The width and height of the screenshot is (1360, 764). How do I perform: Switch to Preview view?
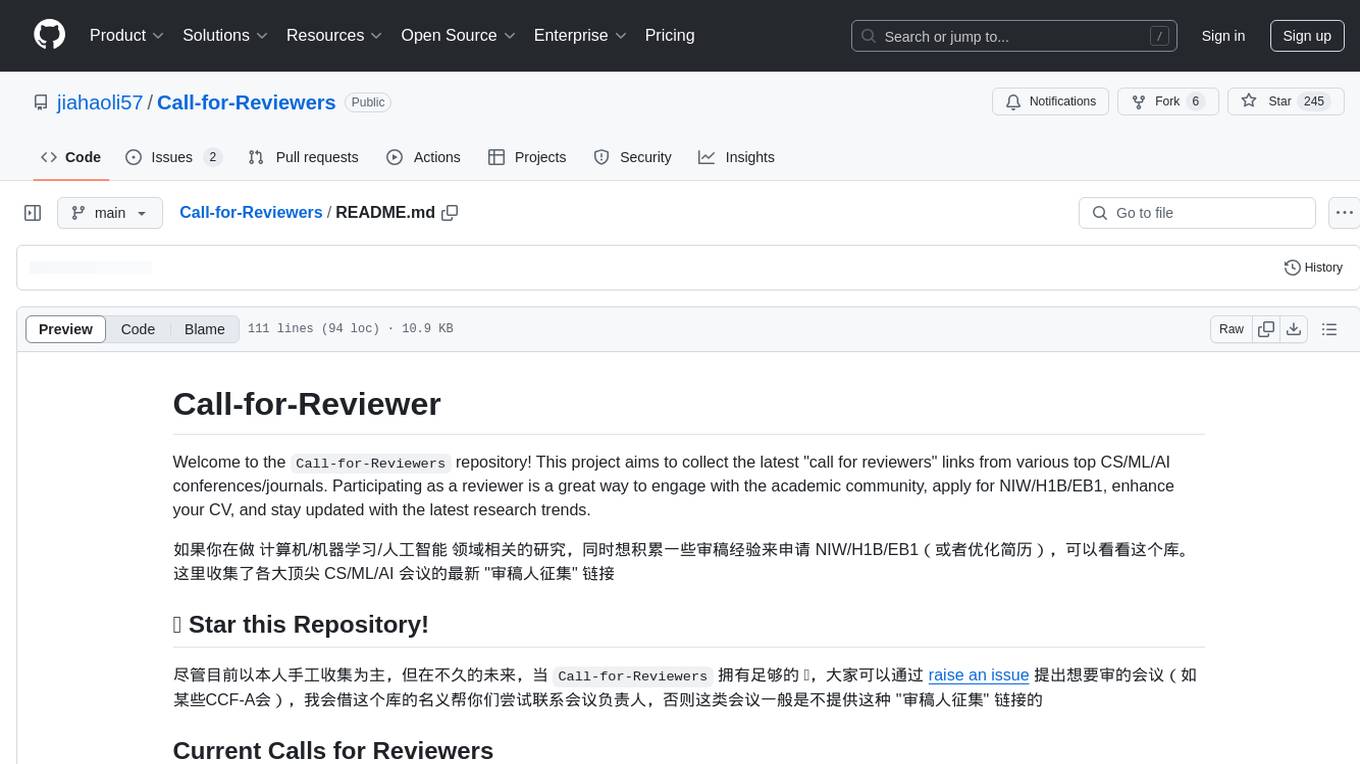tap(66, 329)
